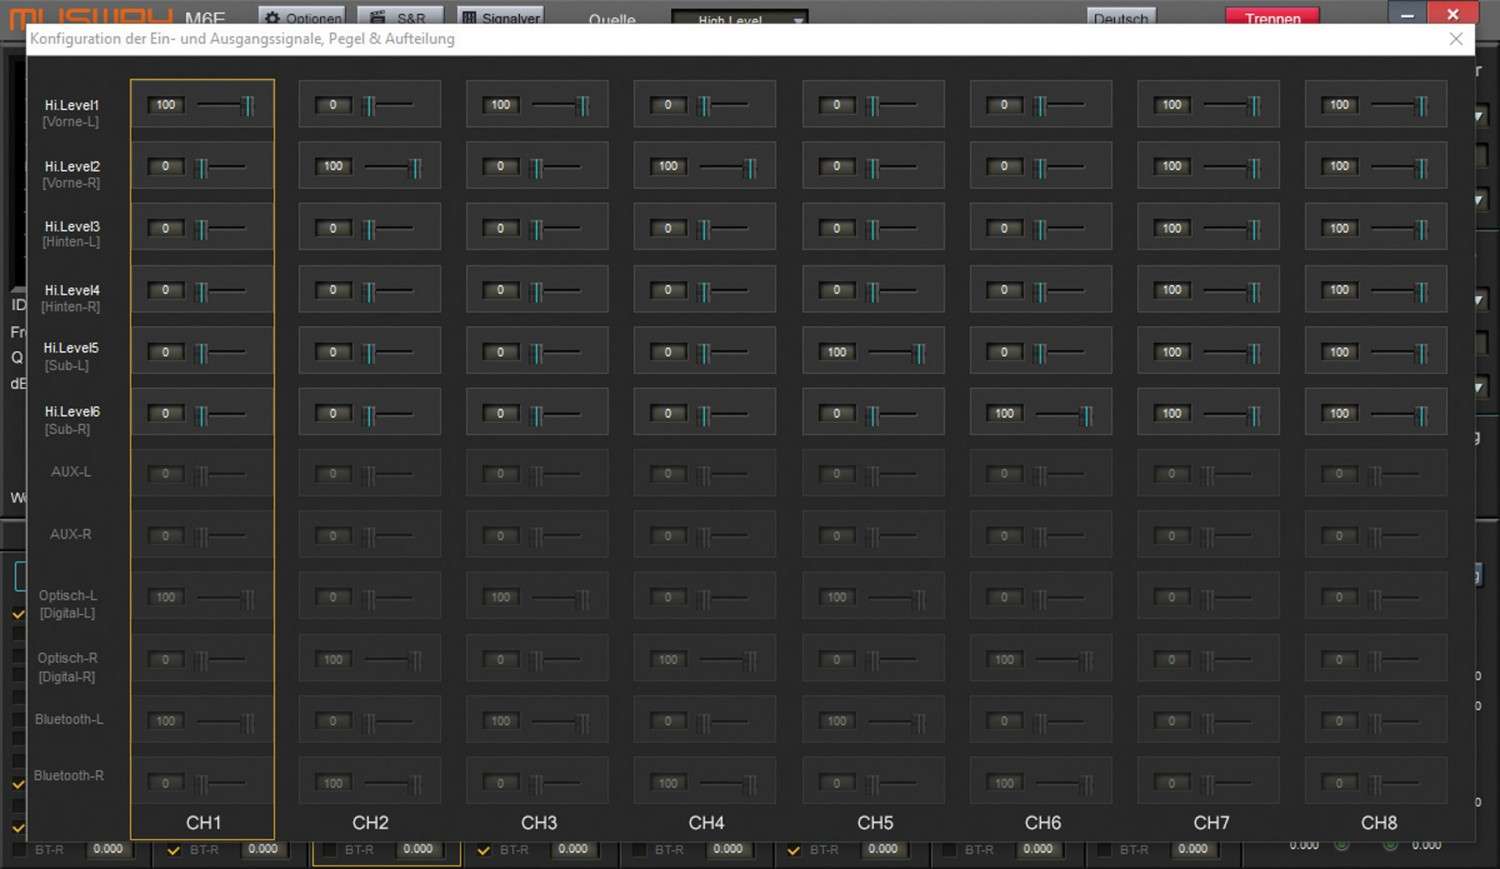Click the Hi.Level1 value field in CH3

pyautogui.click(x=501, y=105)
